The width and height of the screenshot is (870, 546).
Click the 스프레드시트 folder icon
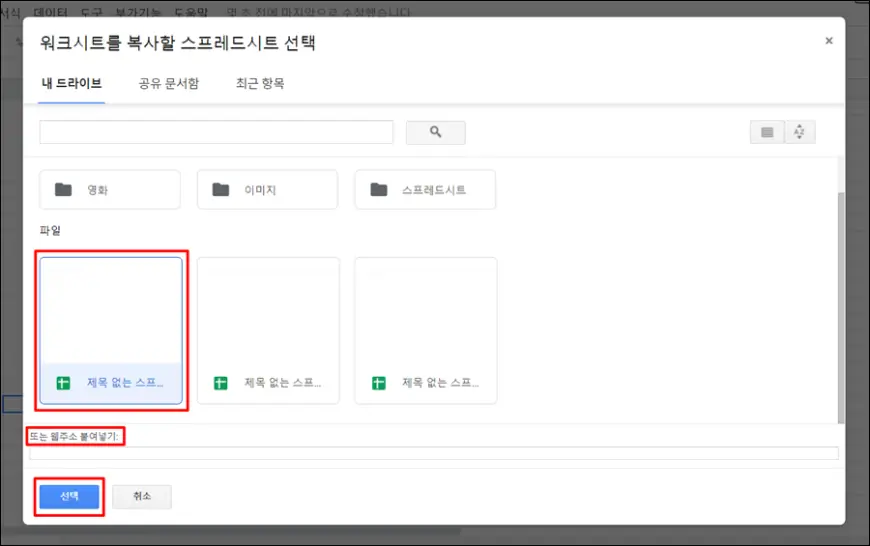click(379, 189)
